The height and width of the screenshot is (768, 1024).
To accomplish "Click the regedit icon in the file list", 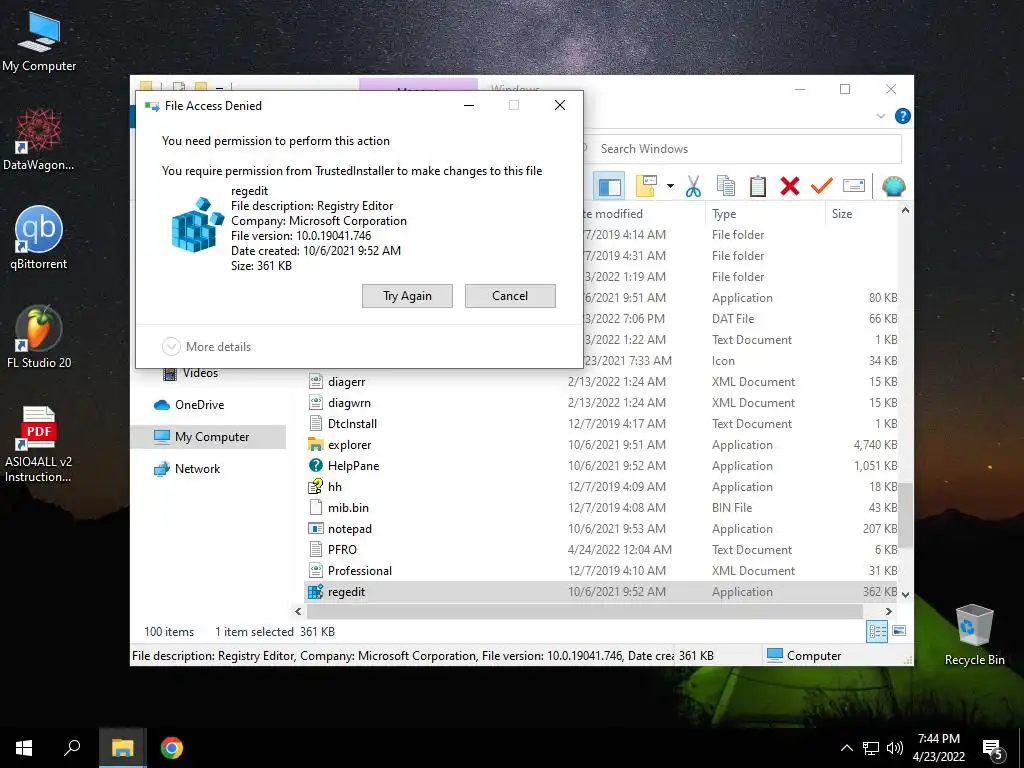I will [x=315, y=592].
